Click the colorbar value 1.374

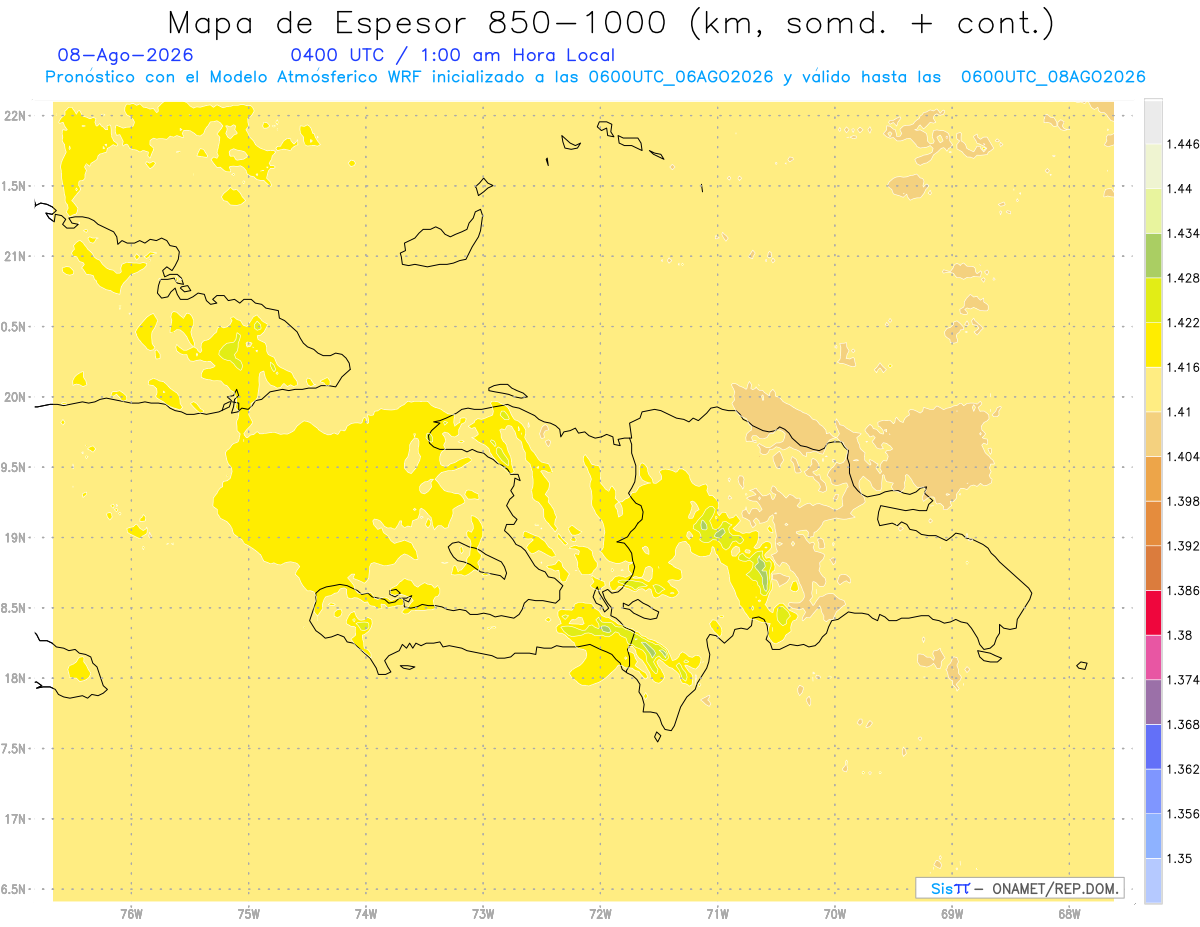click(1185, 680)
